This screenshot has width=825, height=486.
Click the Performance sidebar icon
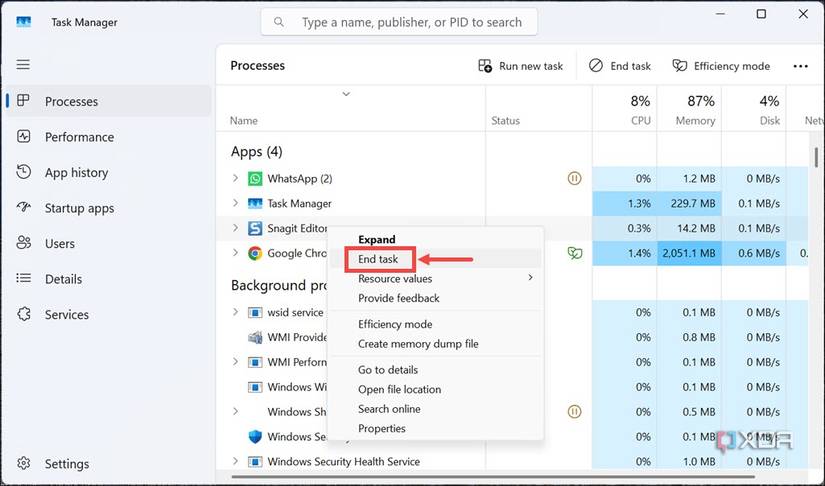(23, 137)
